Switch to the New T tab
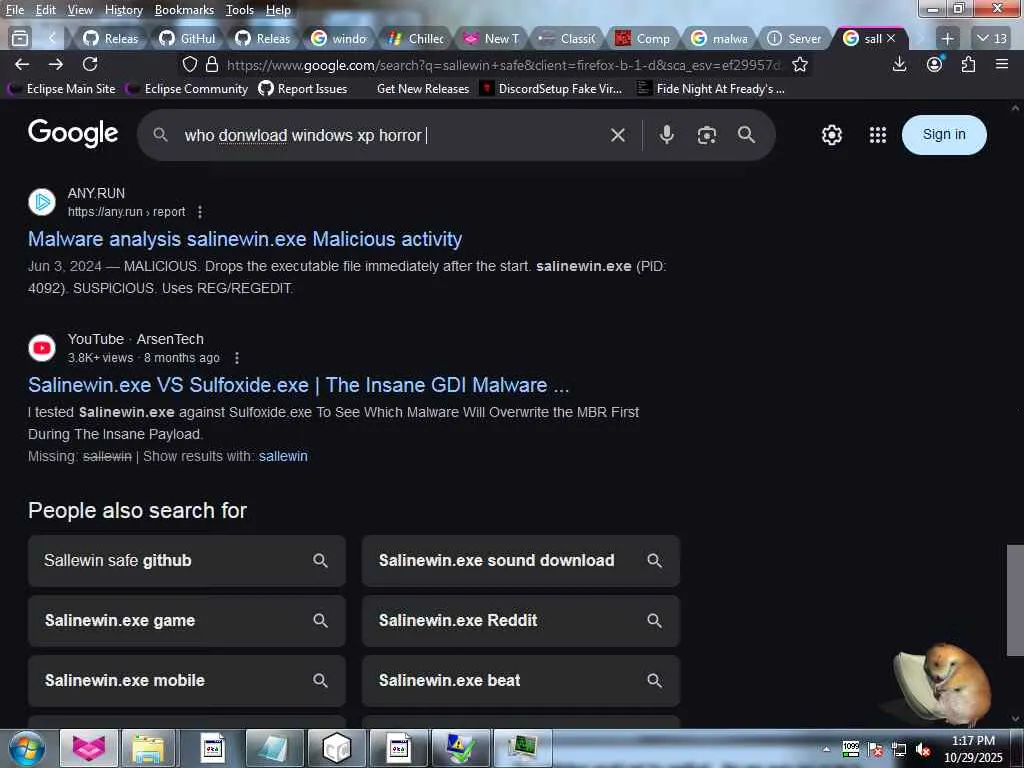The width and height of the screenshot is (1024, 768). (492, 39)
